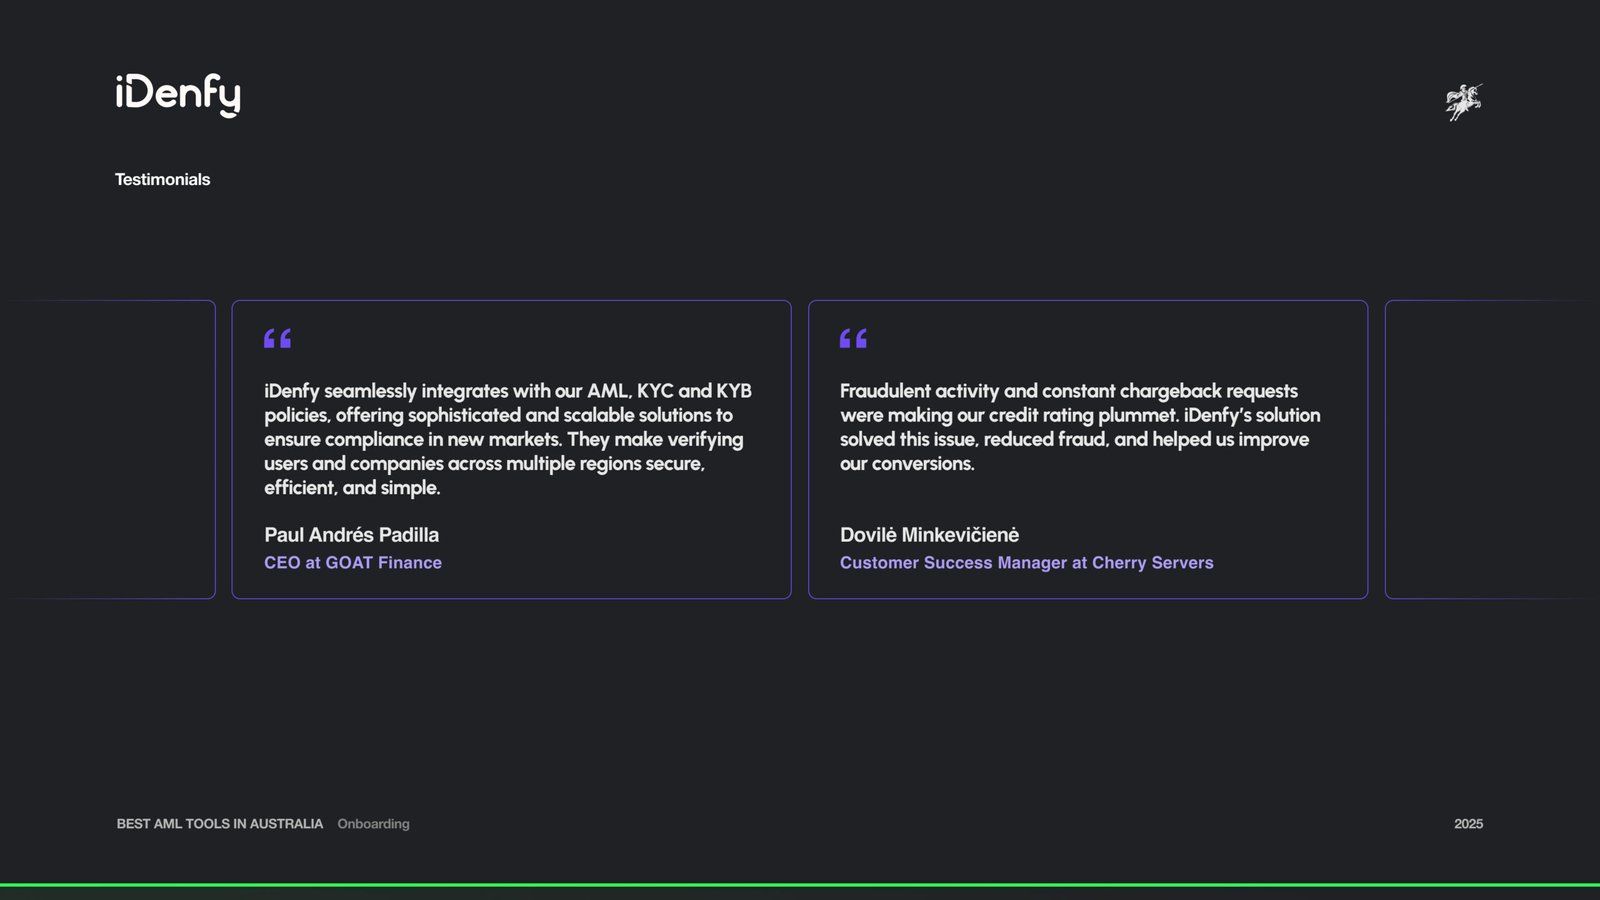Image resolution: width=1600 pixels, height=900 pixels.
Task: Click the quote about AML, KYC and KYB
Action: click(508, 439)
